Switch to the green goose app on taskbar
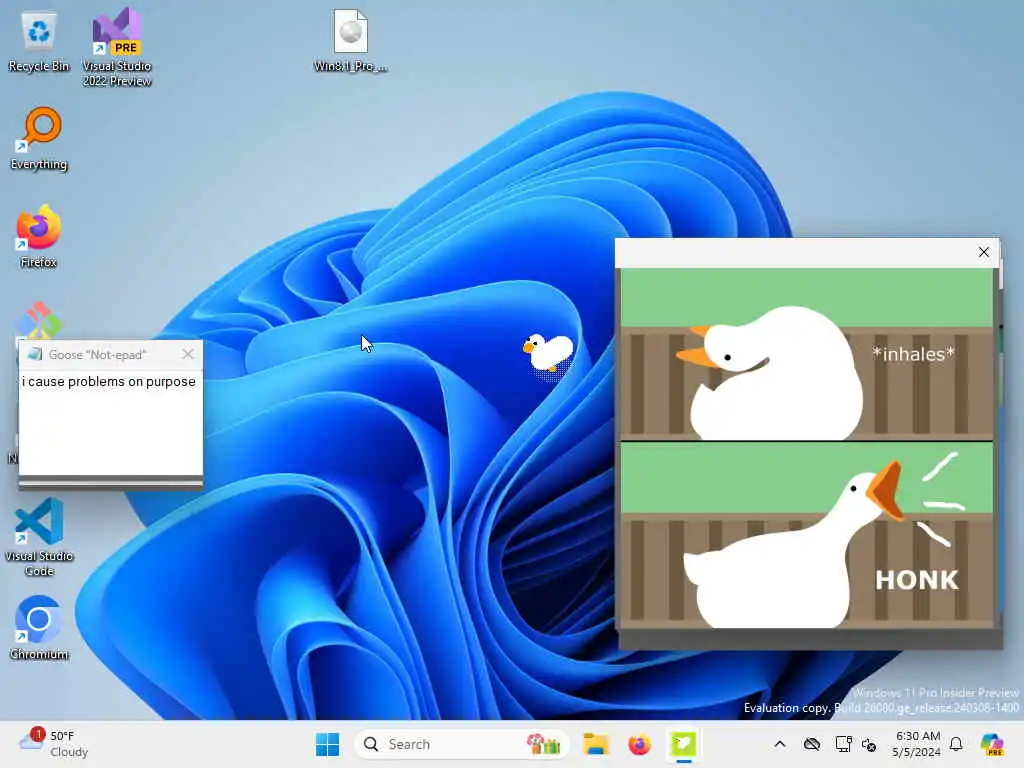Image resolution: width=1024 pixels, height=768 pixels. pyautogui.click(x=683, y=744)
